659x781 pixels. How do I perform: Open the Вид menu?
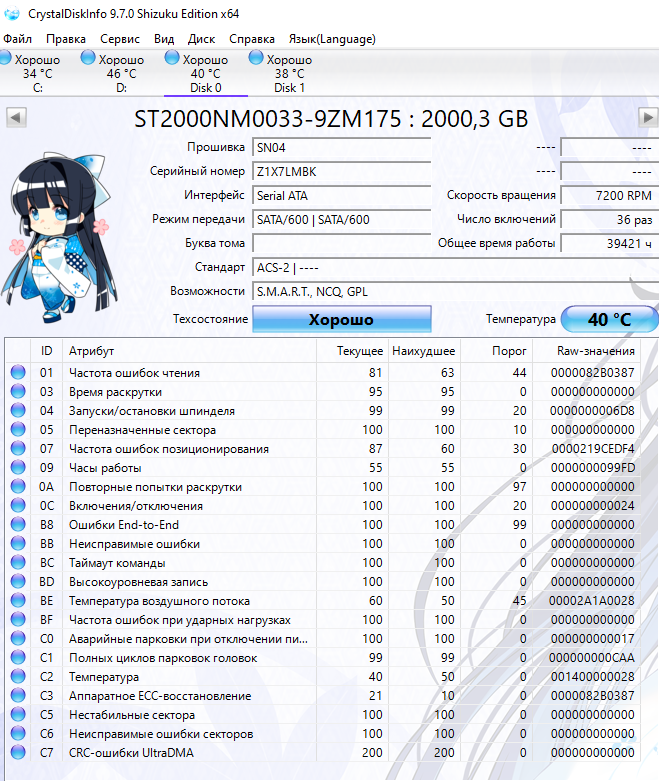(164, 39)
